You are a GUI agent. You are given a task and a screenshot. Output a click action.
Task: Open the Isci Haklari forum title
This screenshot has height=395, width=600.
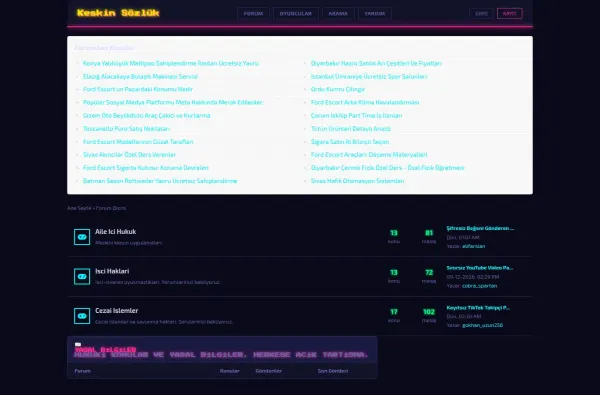click(x=112, y=271)
